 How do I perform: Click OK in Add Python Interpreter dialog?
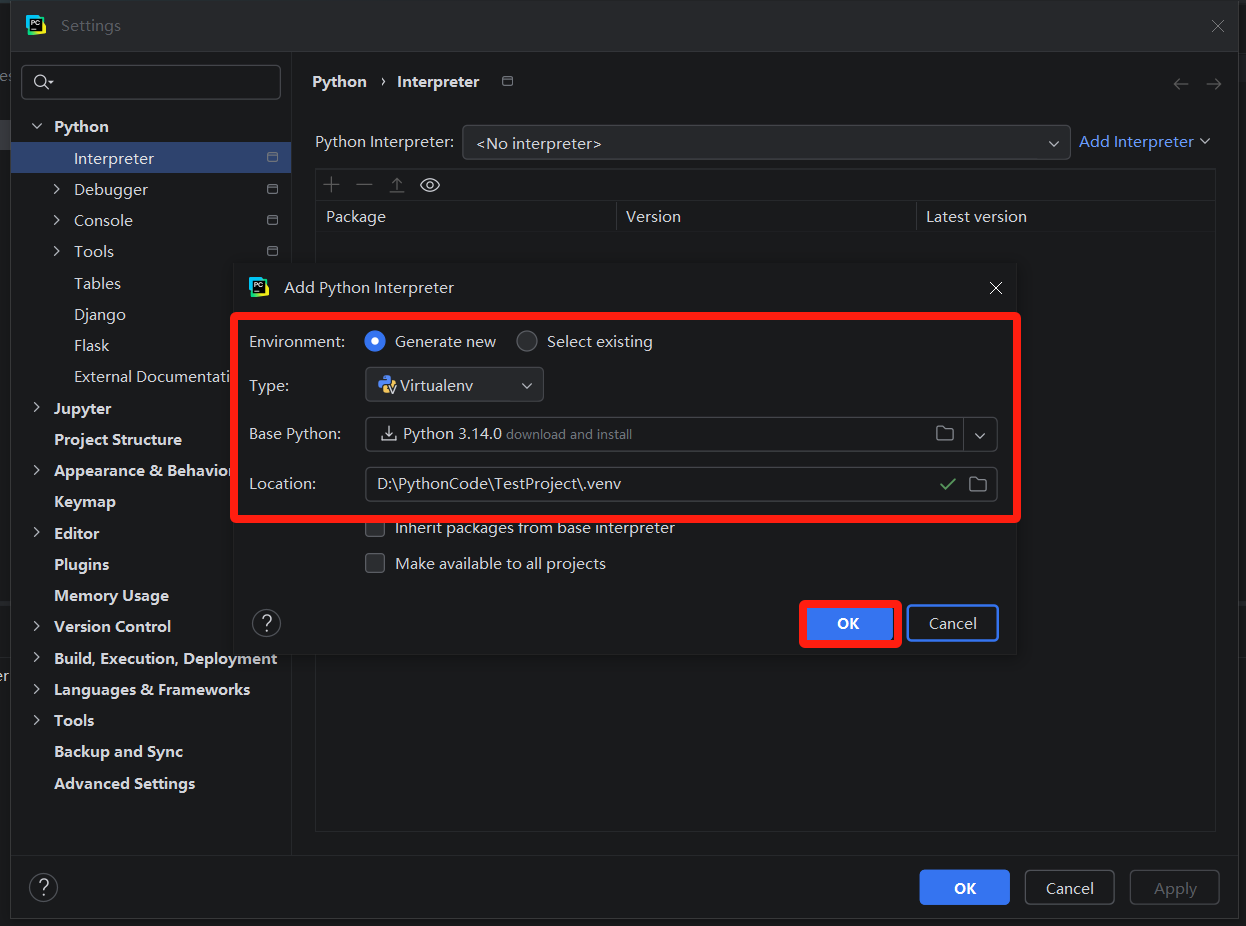(x=848, y=623)
